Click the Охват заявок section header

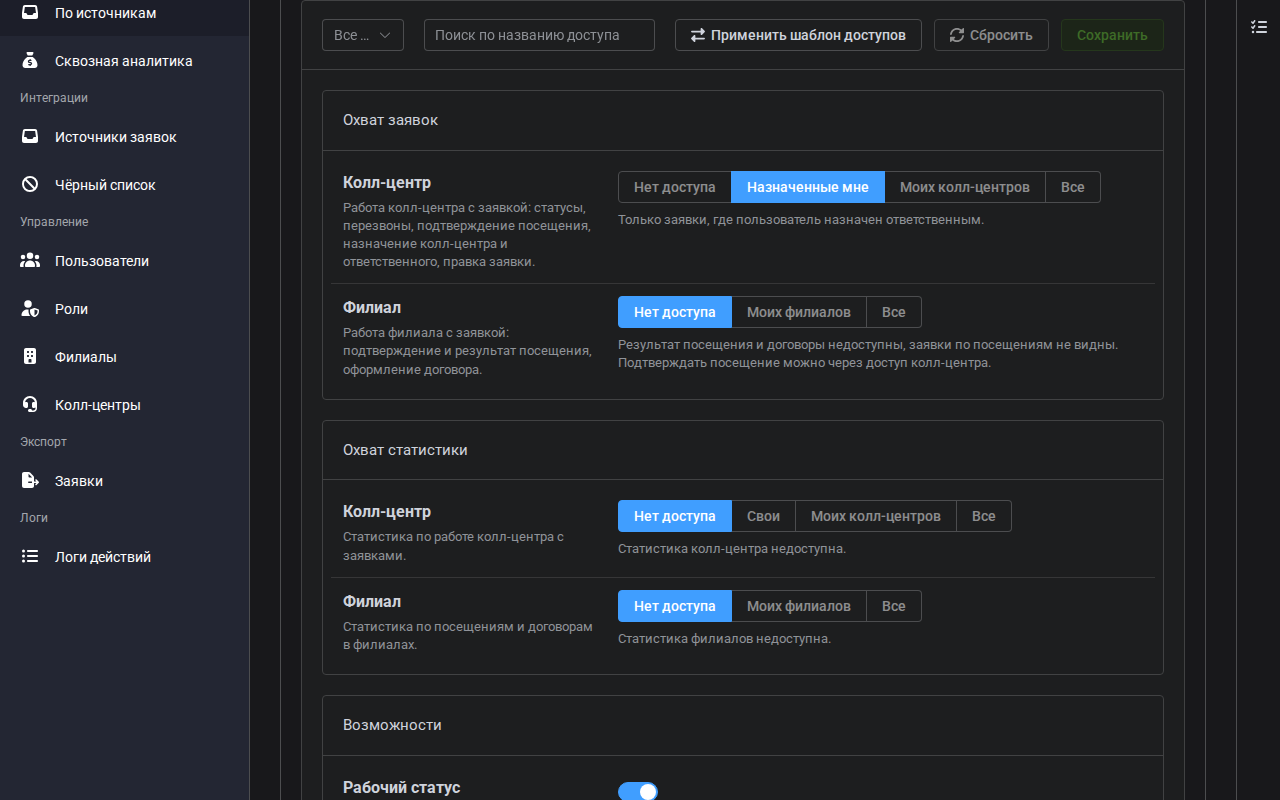[x=742, y=120]
